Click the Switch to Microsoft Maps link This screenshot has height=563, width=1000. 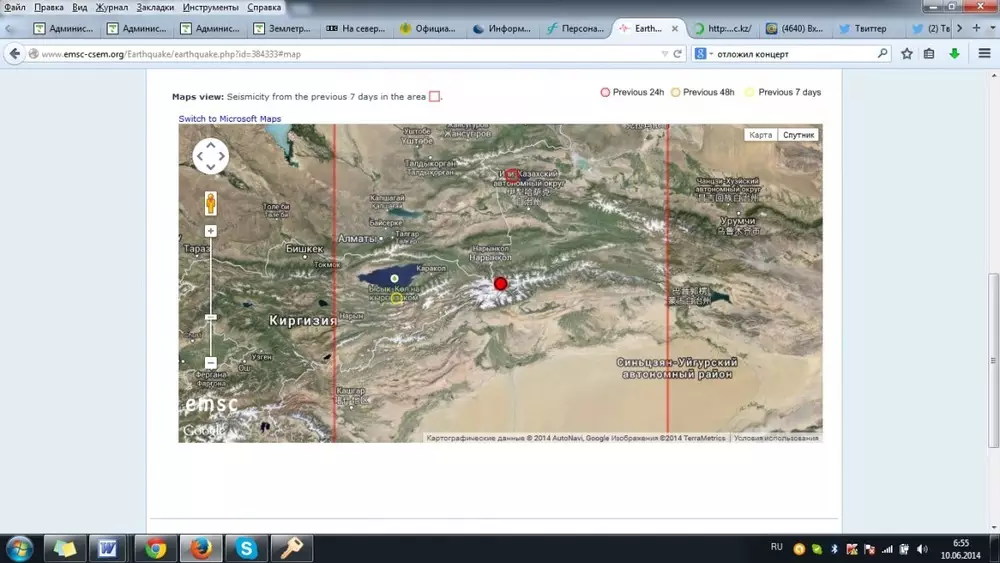230,119
